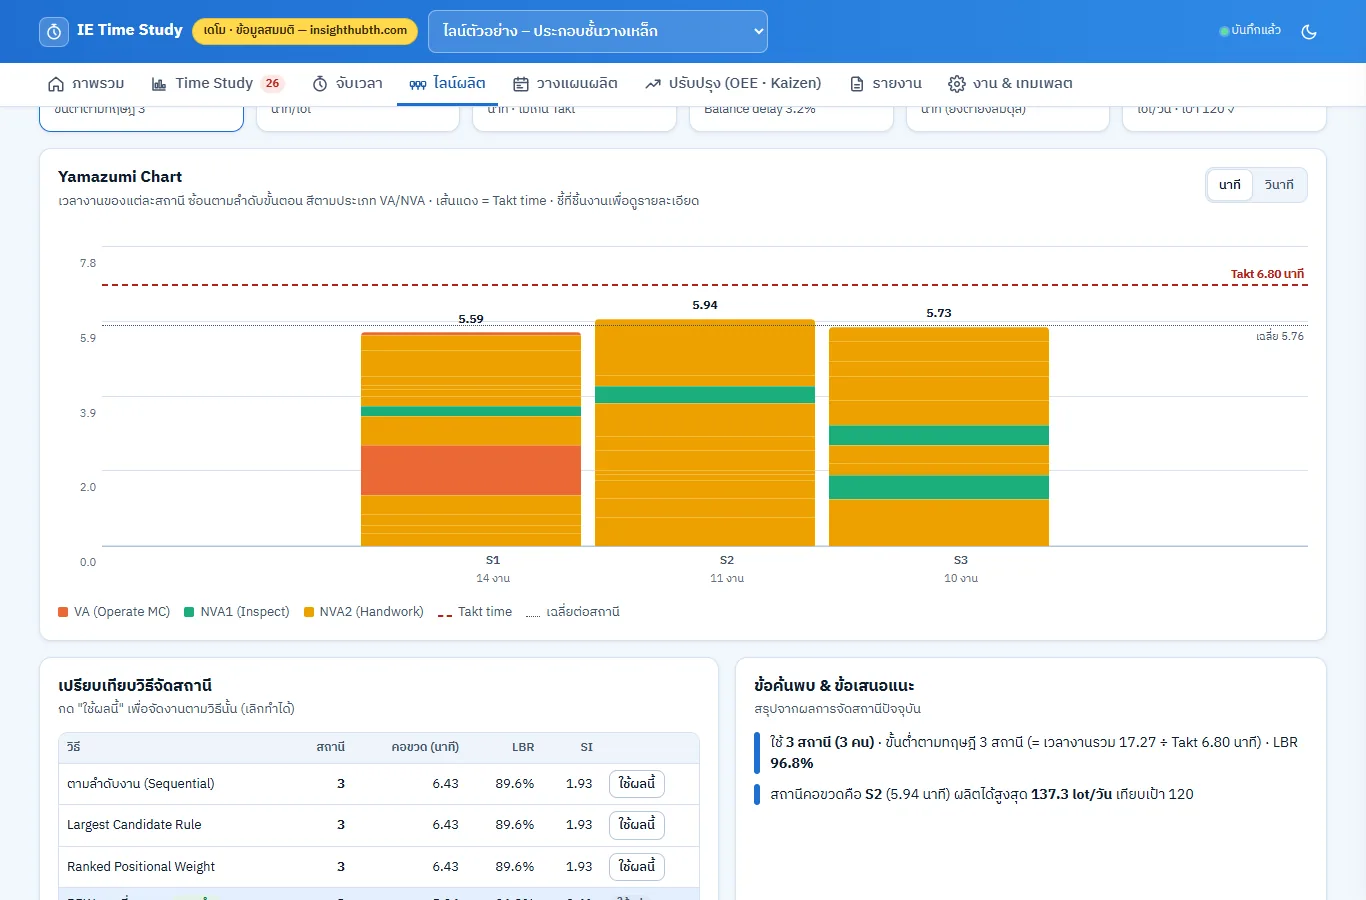
Task: Toggle VA (Operate MC) legend item
Action: click(x=114, y=612)
